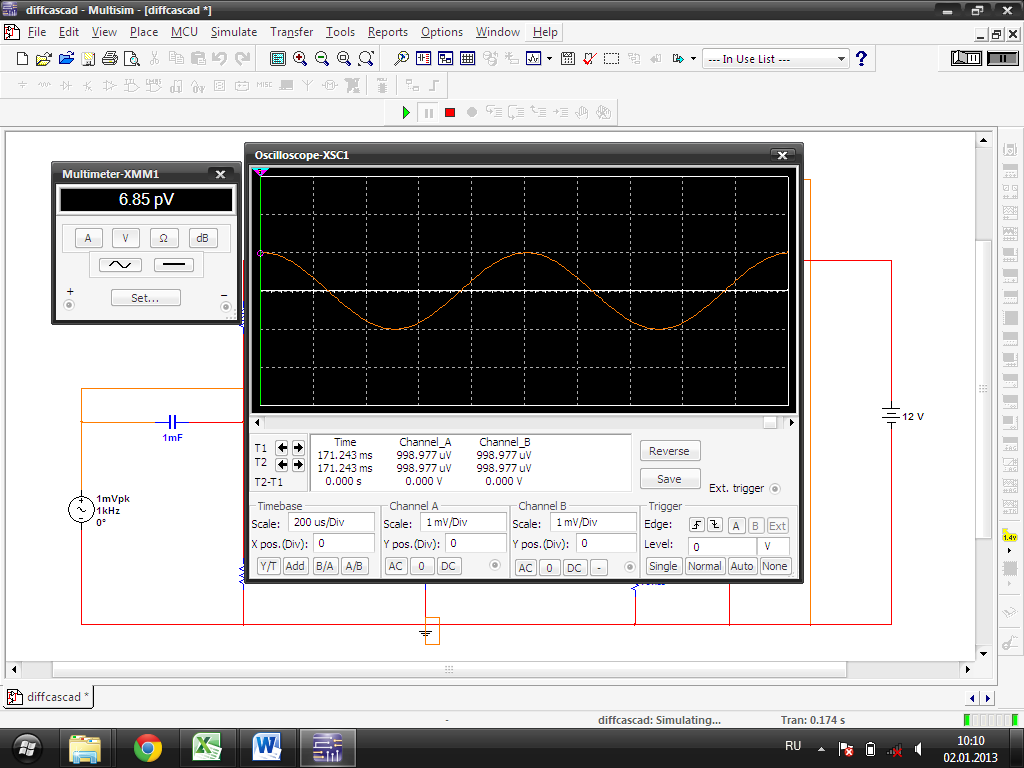Open File Explorer from the taskbar
Screen dimensions: 1024x768
[x=86, y=748]
